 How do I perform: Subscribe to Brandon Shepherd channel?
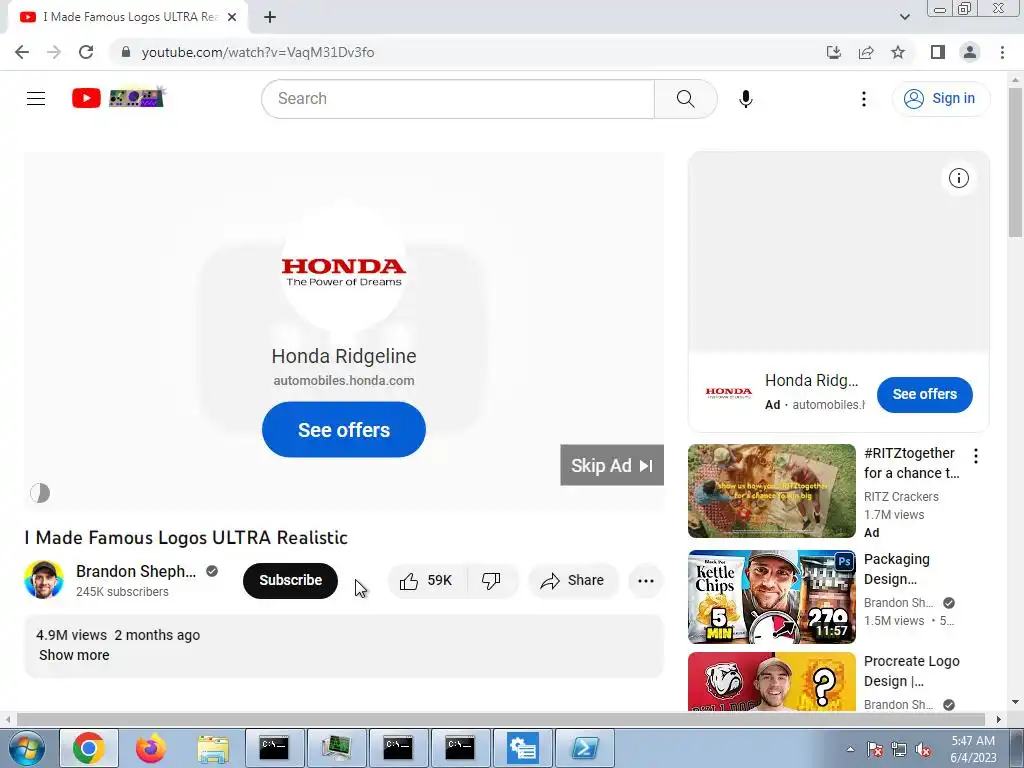tap(291, 581)
